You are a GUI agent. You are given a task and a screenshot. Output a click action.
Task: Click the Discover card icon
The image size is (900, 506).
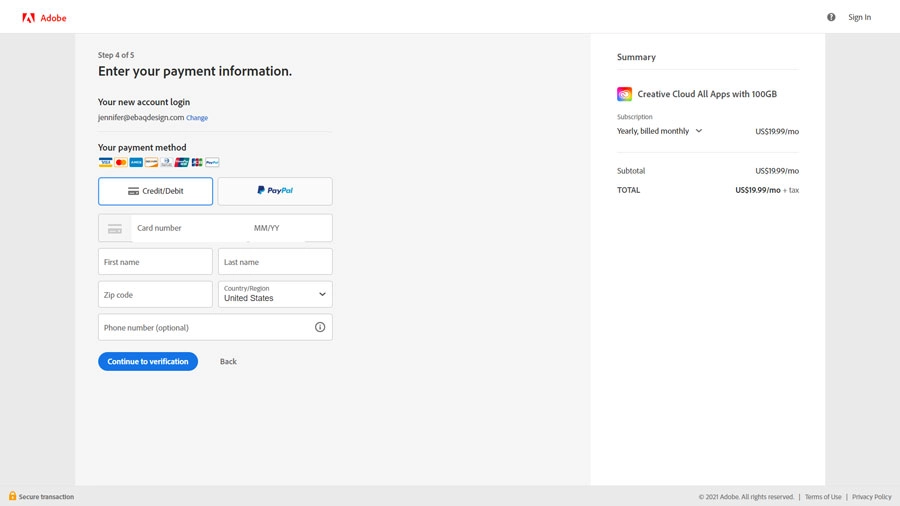coord(151,162)
